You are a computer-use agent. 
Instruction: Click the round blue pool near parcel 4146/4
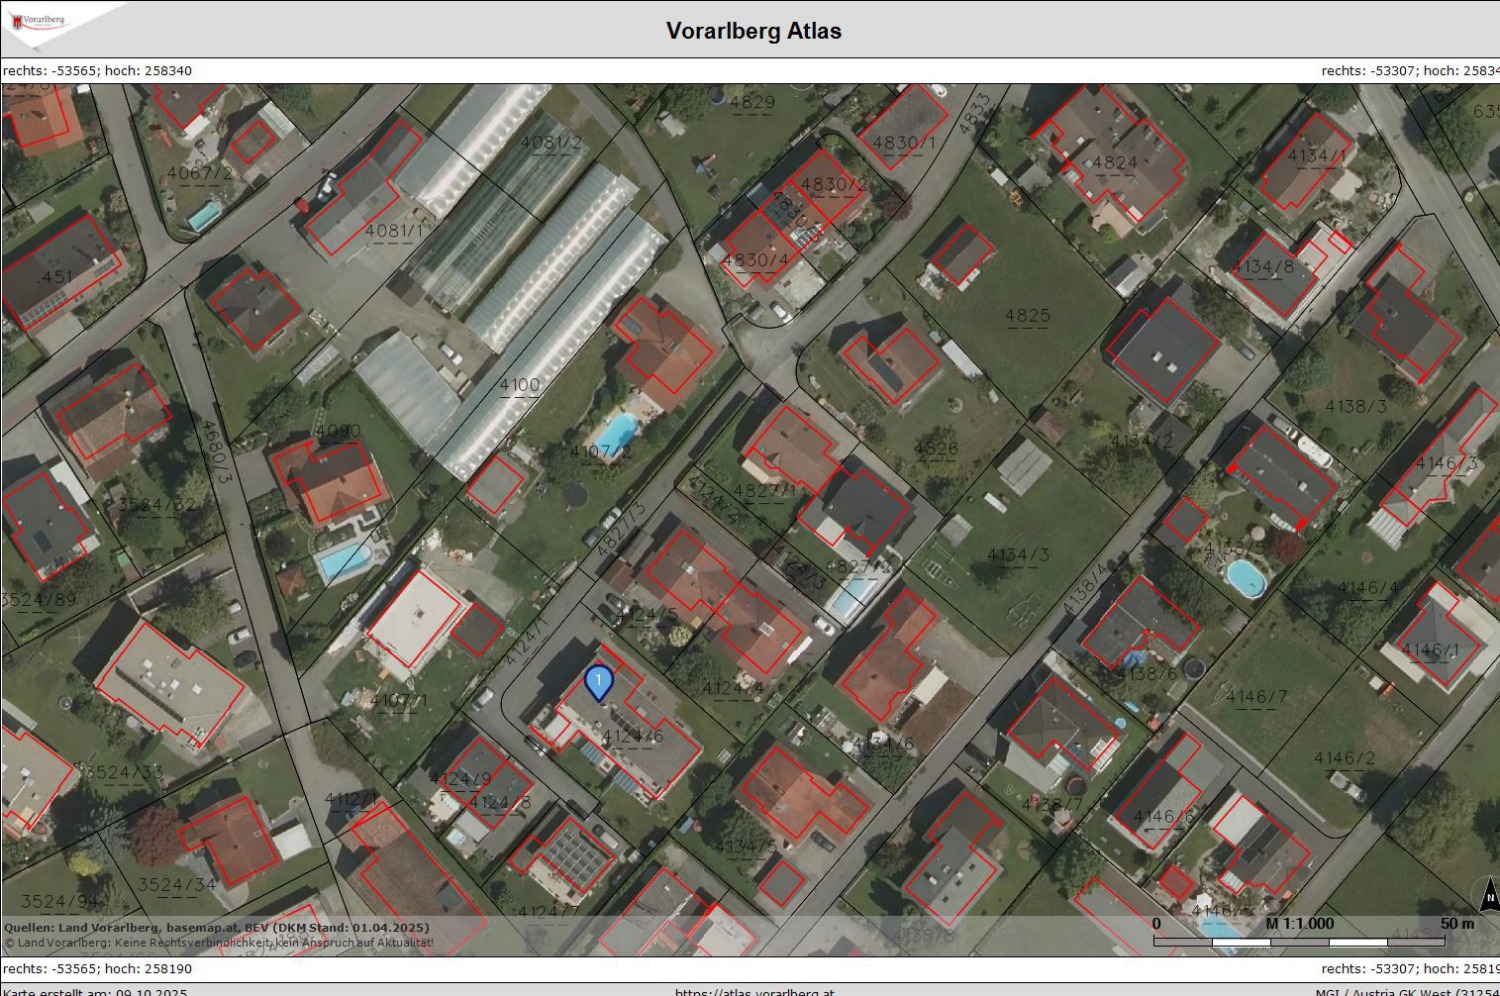tap(1245, 577)
